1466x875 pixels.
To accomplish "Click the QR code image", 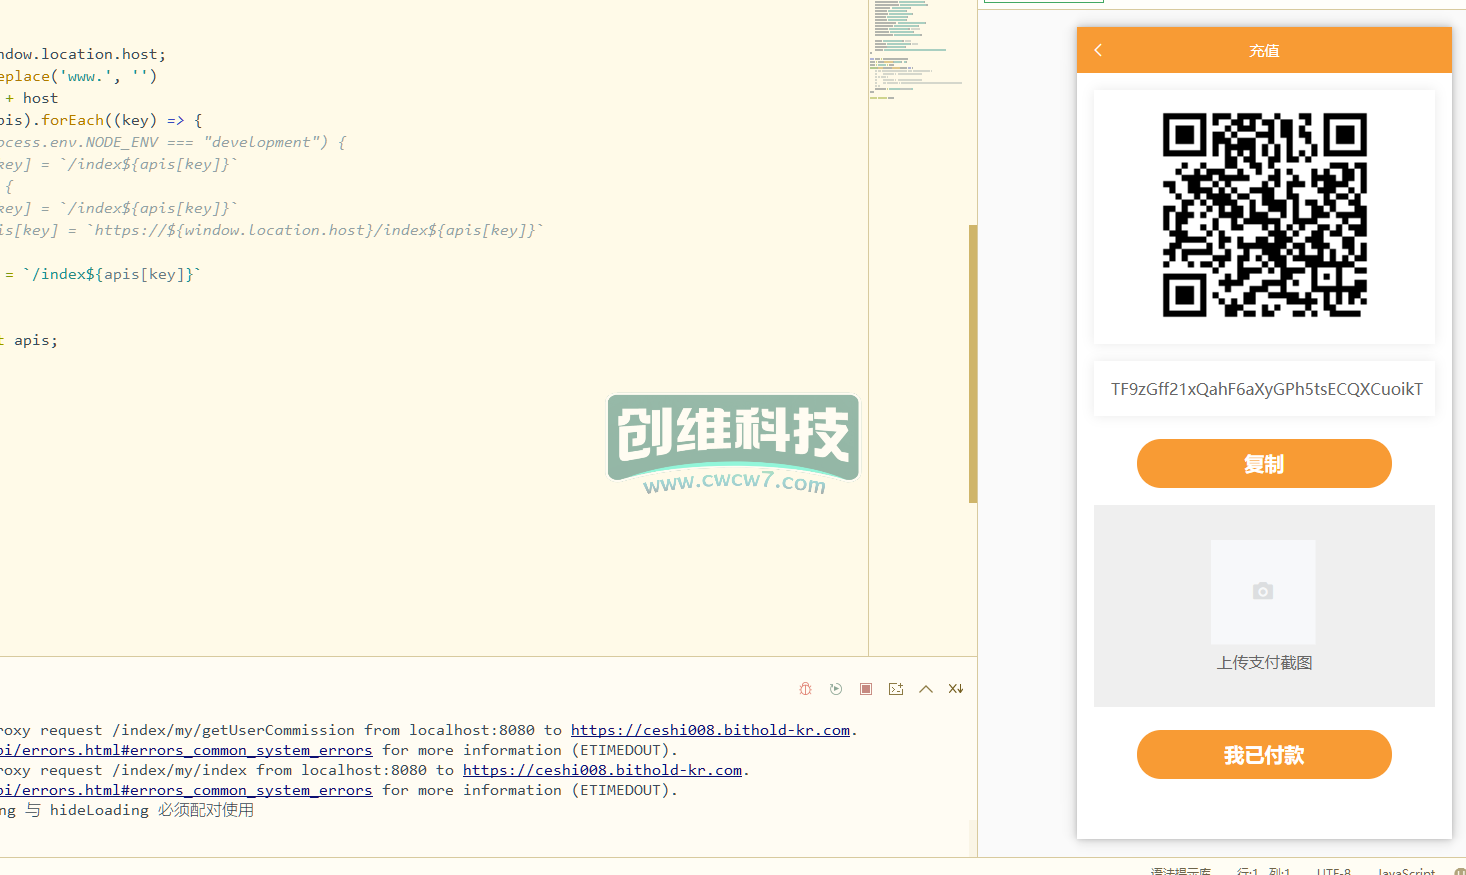I will [x=1265, y=215].
